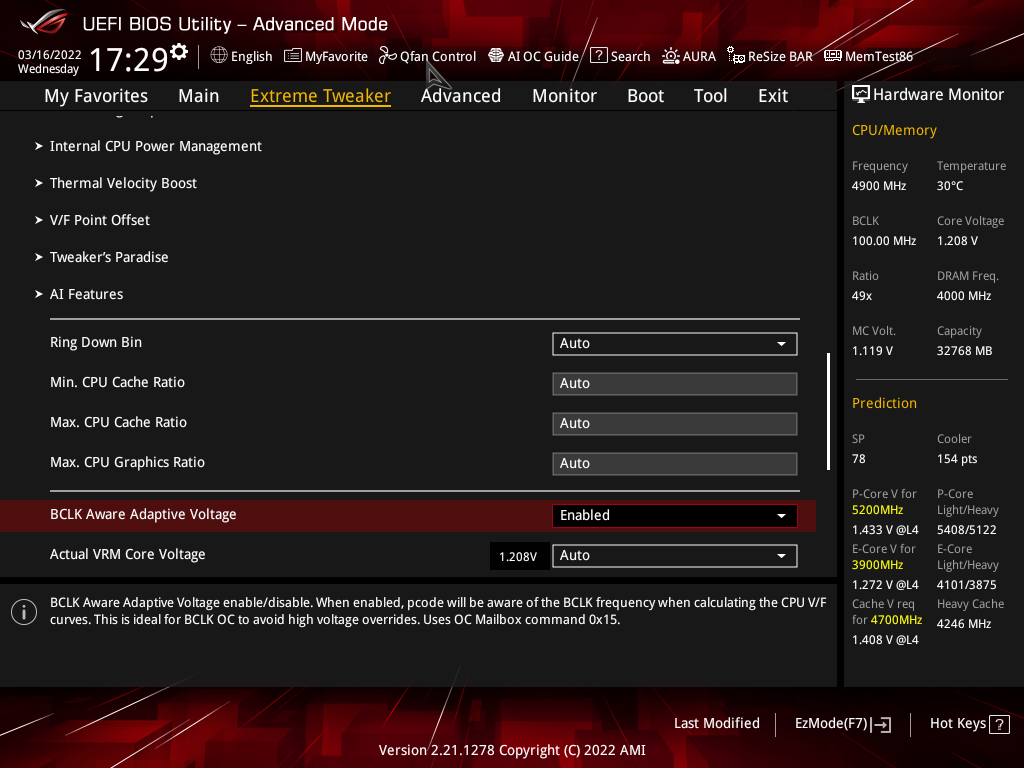Click the globe language icon
The height and width of the screenshot is (768, 1024).
pyautogui.click(x=219, y=56)
